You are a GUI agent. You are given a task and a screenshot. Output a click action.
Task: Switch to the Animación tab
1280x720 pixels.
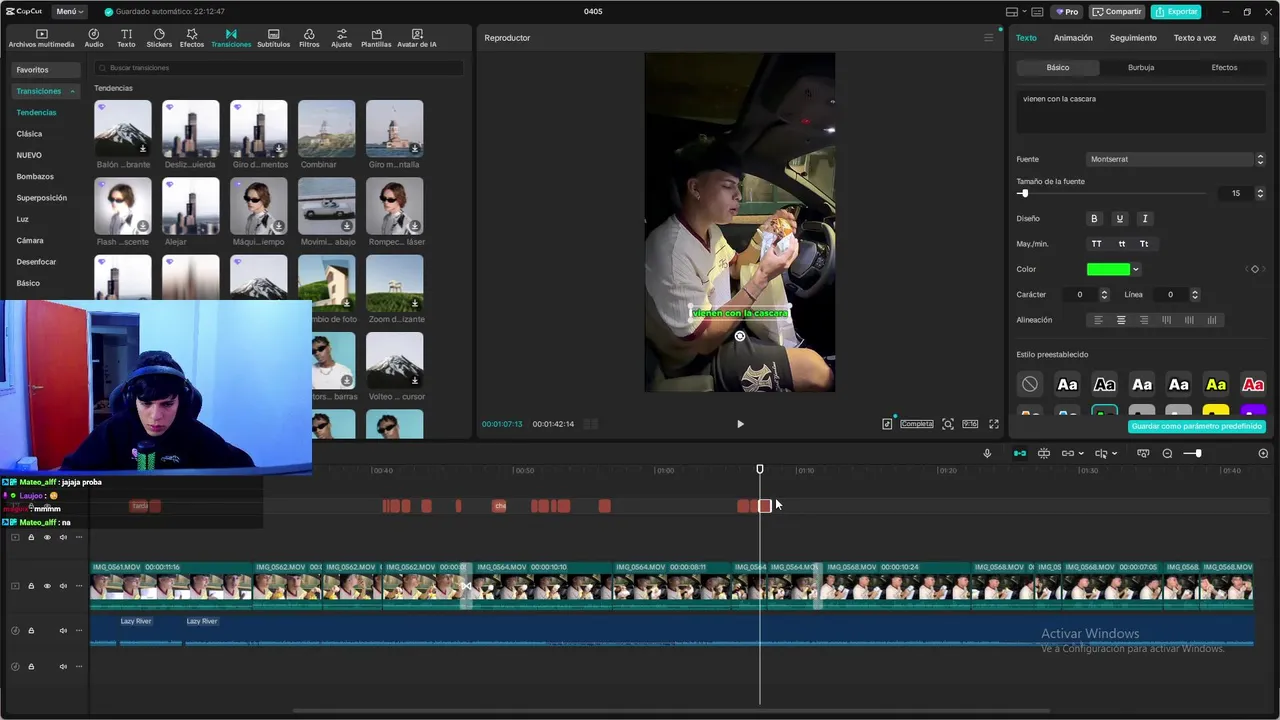[1073, 38]
